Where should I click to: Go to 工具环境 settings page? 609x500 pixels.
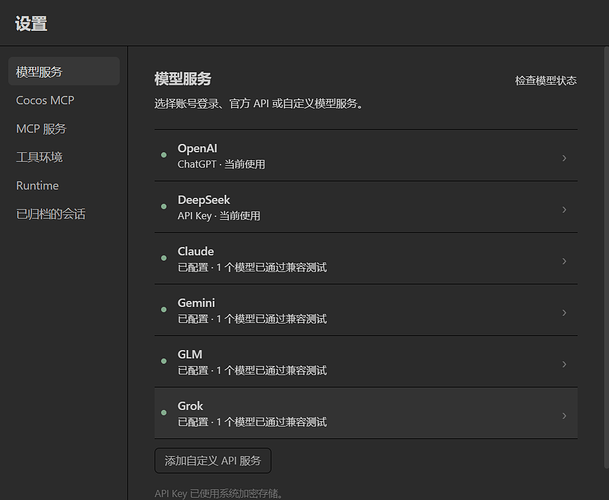click(x=39, y=157)
